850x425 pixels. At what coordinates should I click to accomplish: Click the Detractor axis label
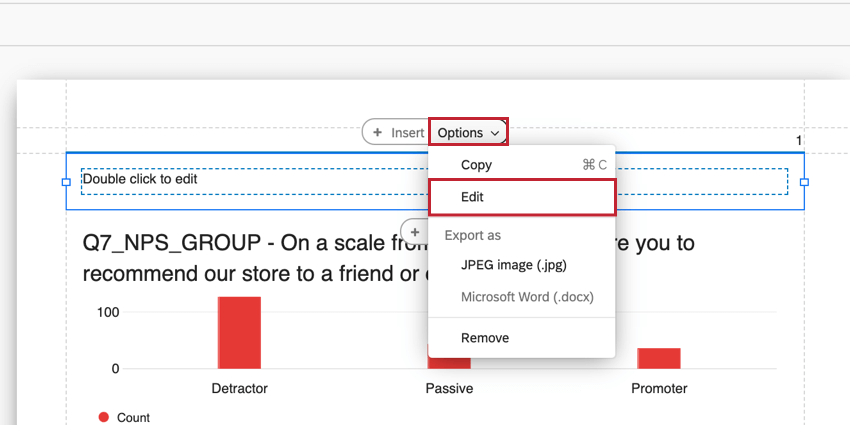tap(239, 388)
